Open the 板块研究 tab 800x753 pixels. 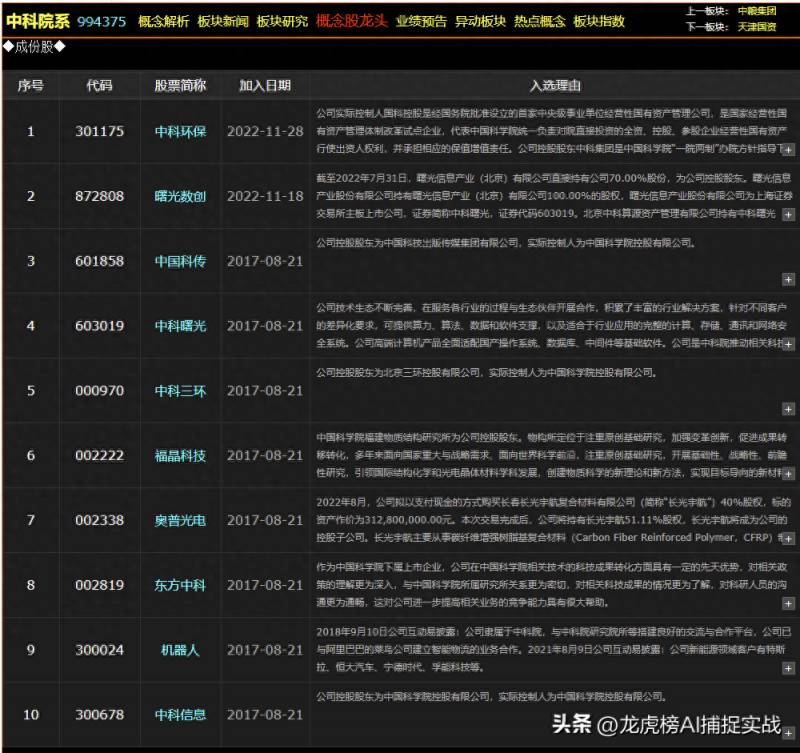point(282,21)
